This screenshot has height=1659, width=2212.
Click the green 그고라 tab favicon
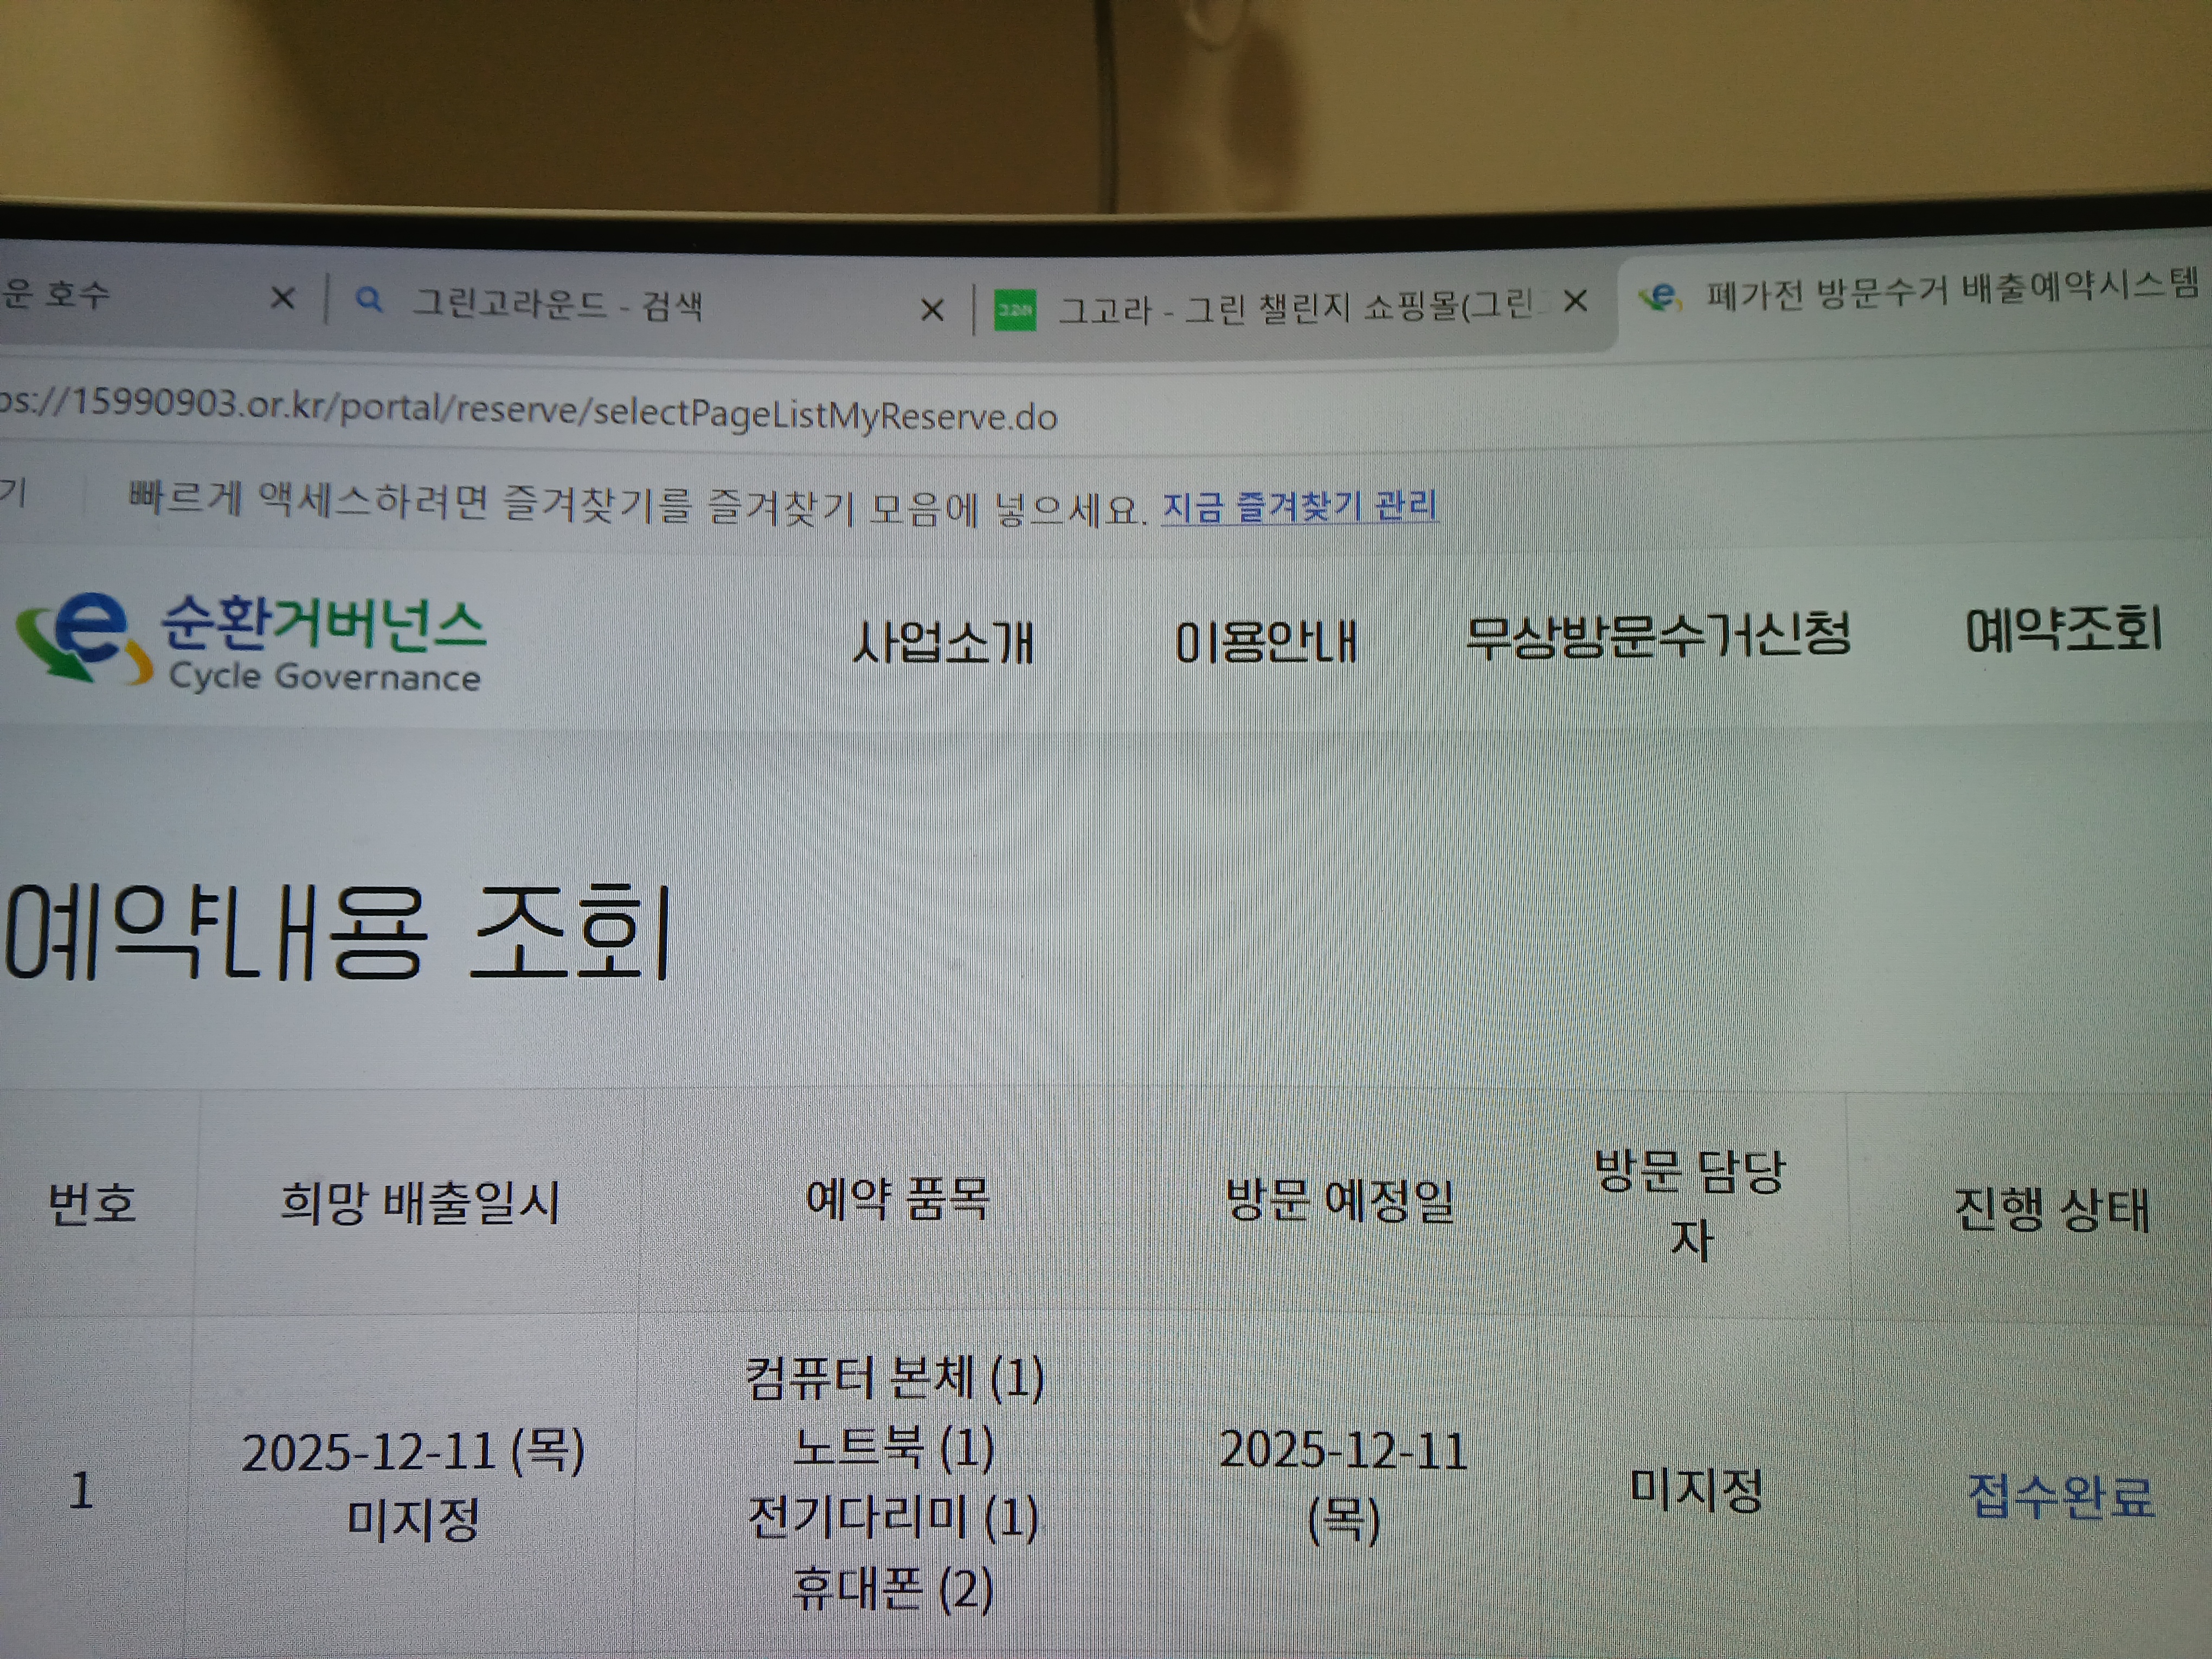[x=1015, y=310]
